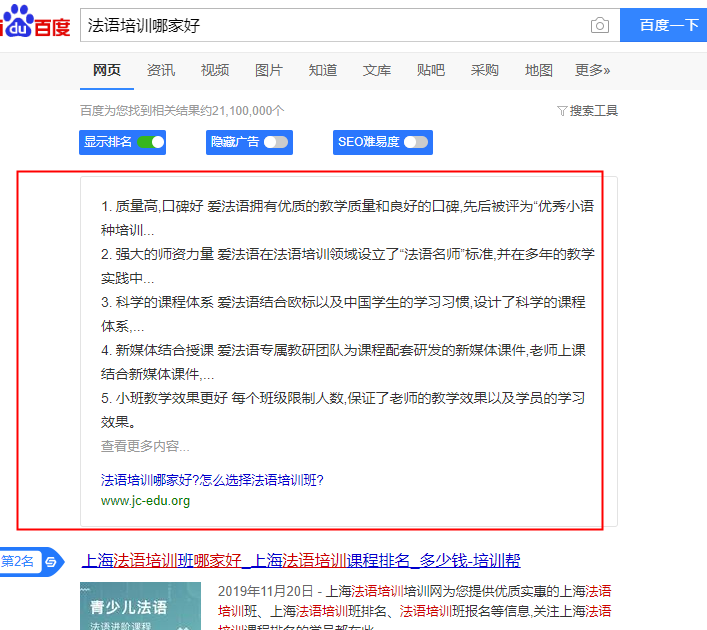Click snippet line 2. 强大的师资力量
This screenshot has height=630, width=707.
pyautogui.click(x=348, y=266)
